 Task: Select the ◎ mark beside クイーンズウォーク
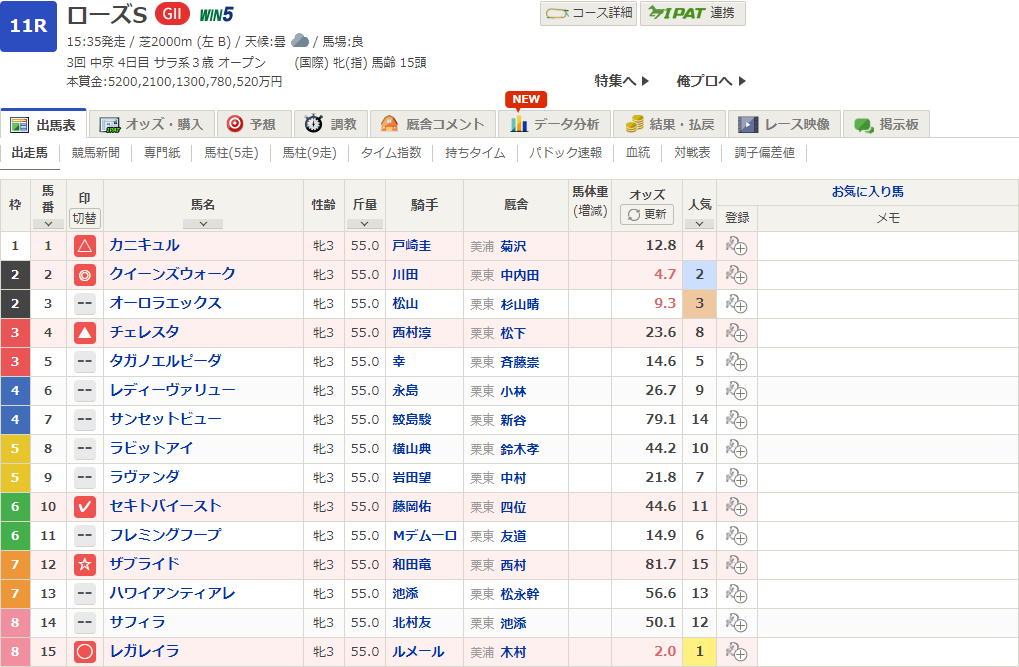[x=84, y=274]
